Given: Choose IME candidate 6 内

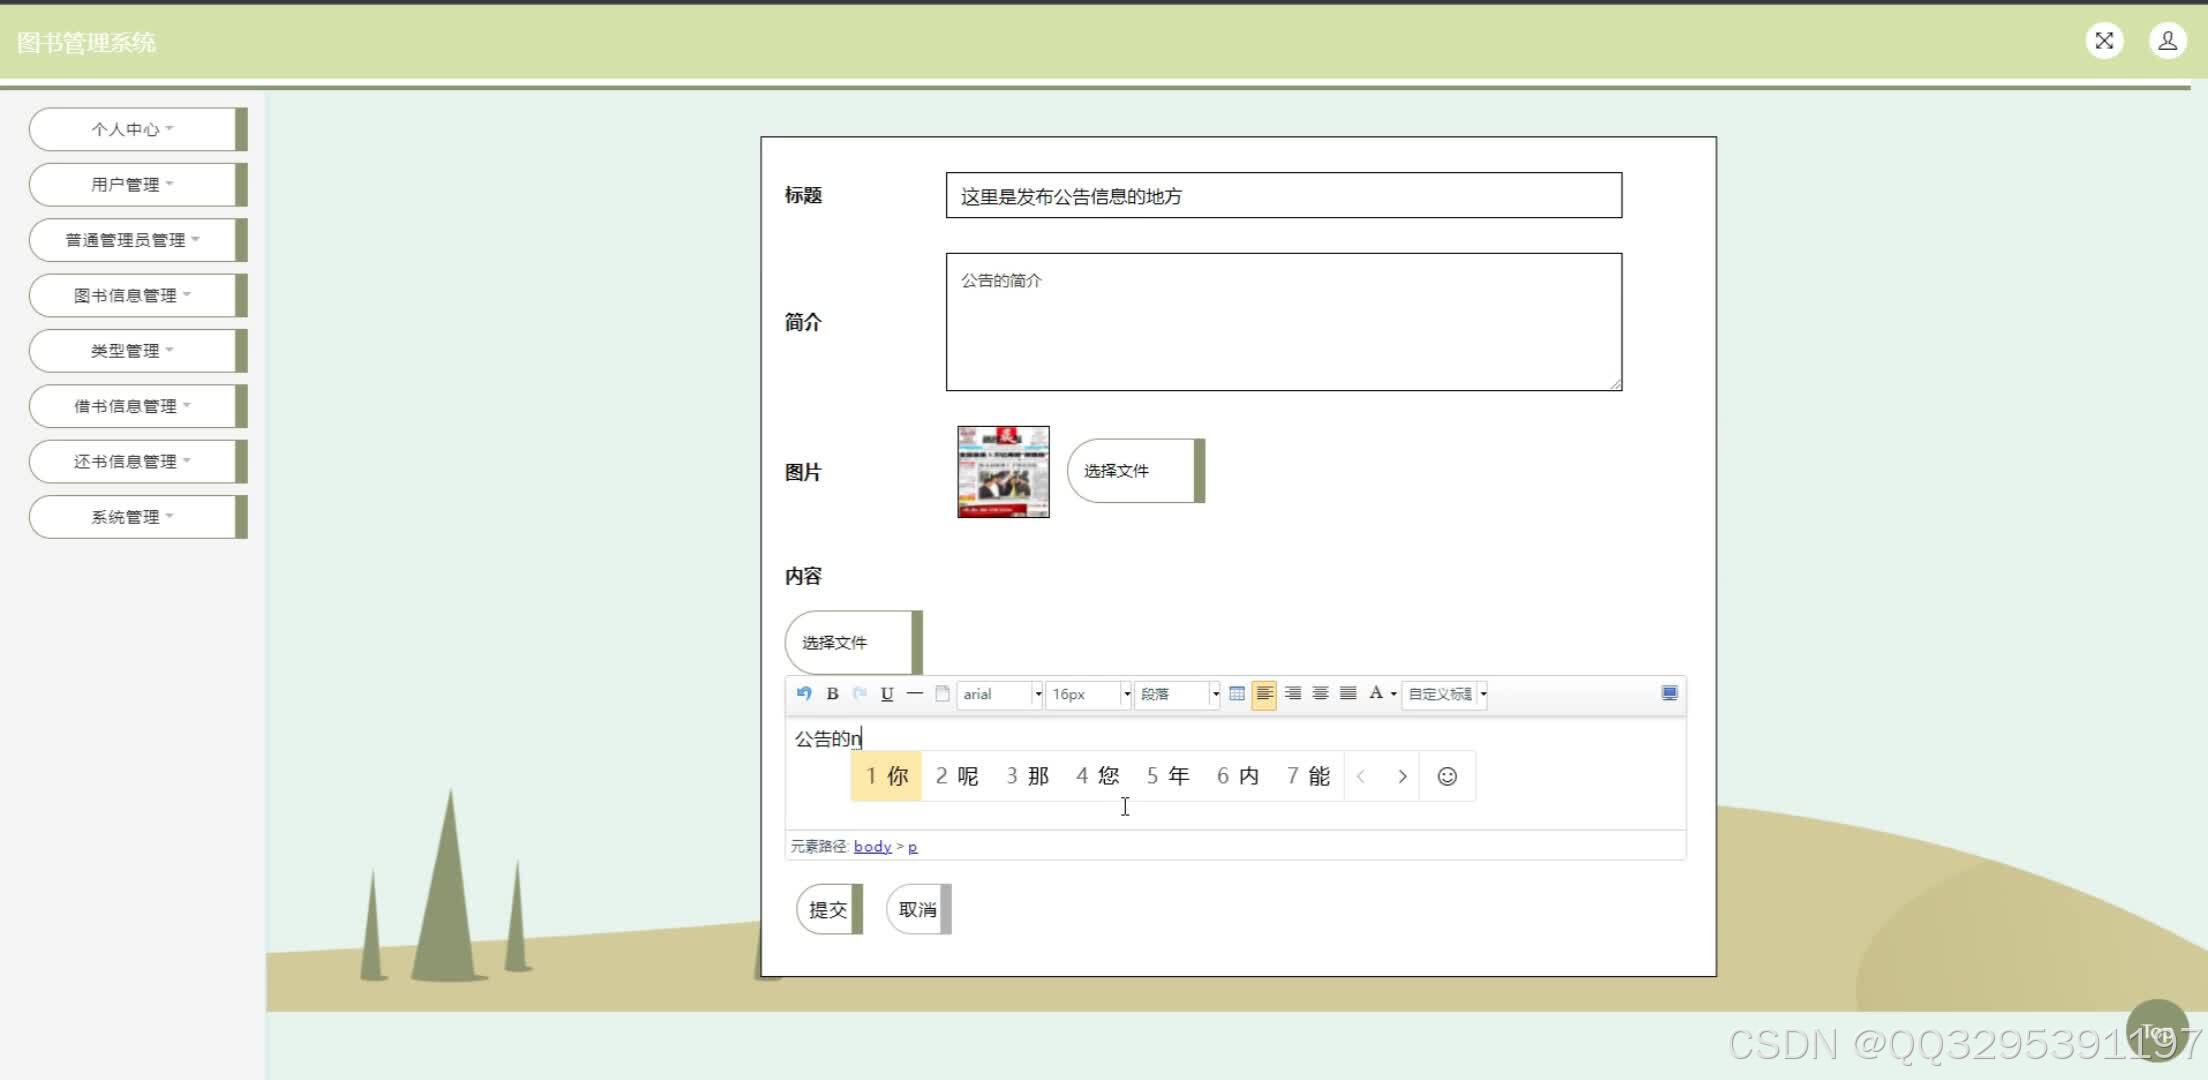Looking at the screenshot, I should pos(1237,776).
